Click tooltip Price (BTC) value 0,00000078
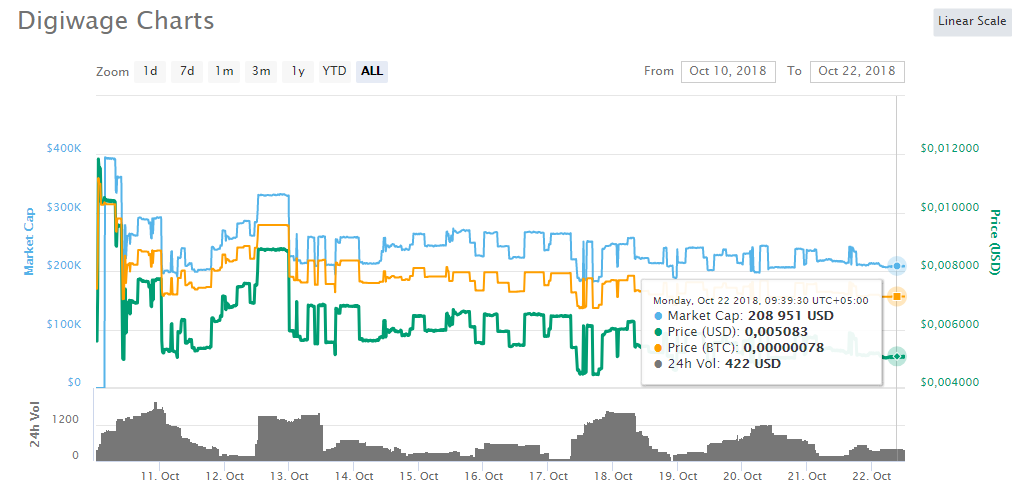Image resolution: width=1012 pixels, height=492 pixels. coord(784,348)
